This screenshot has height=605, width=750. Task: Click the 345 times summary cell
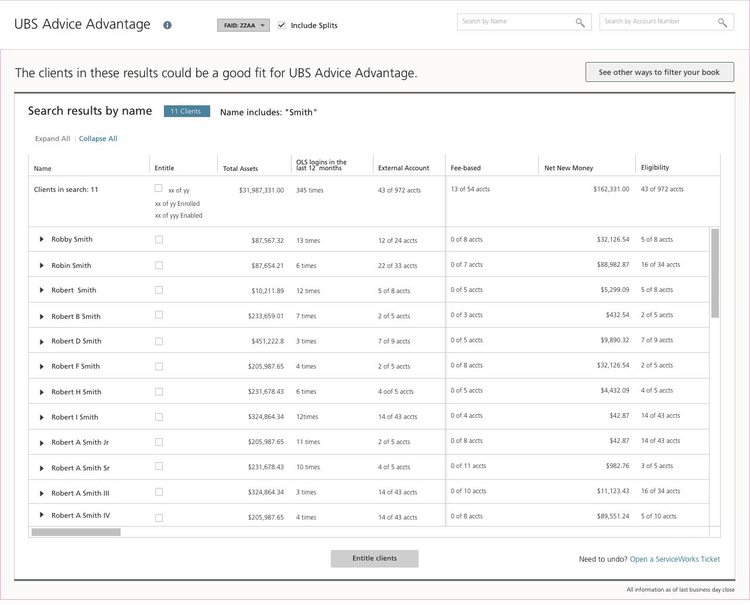tap(309, 190)
